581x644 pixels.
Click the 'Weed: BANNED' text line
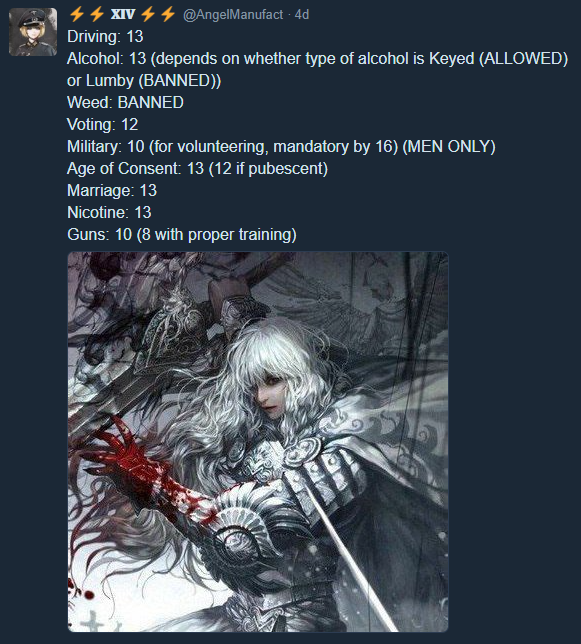click(125, 103)
